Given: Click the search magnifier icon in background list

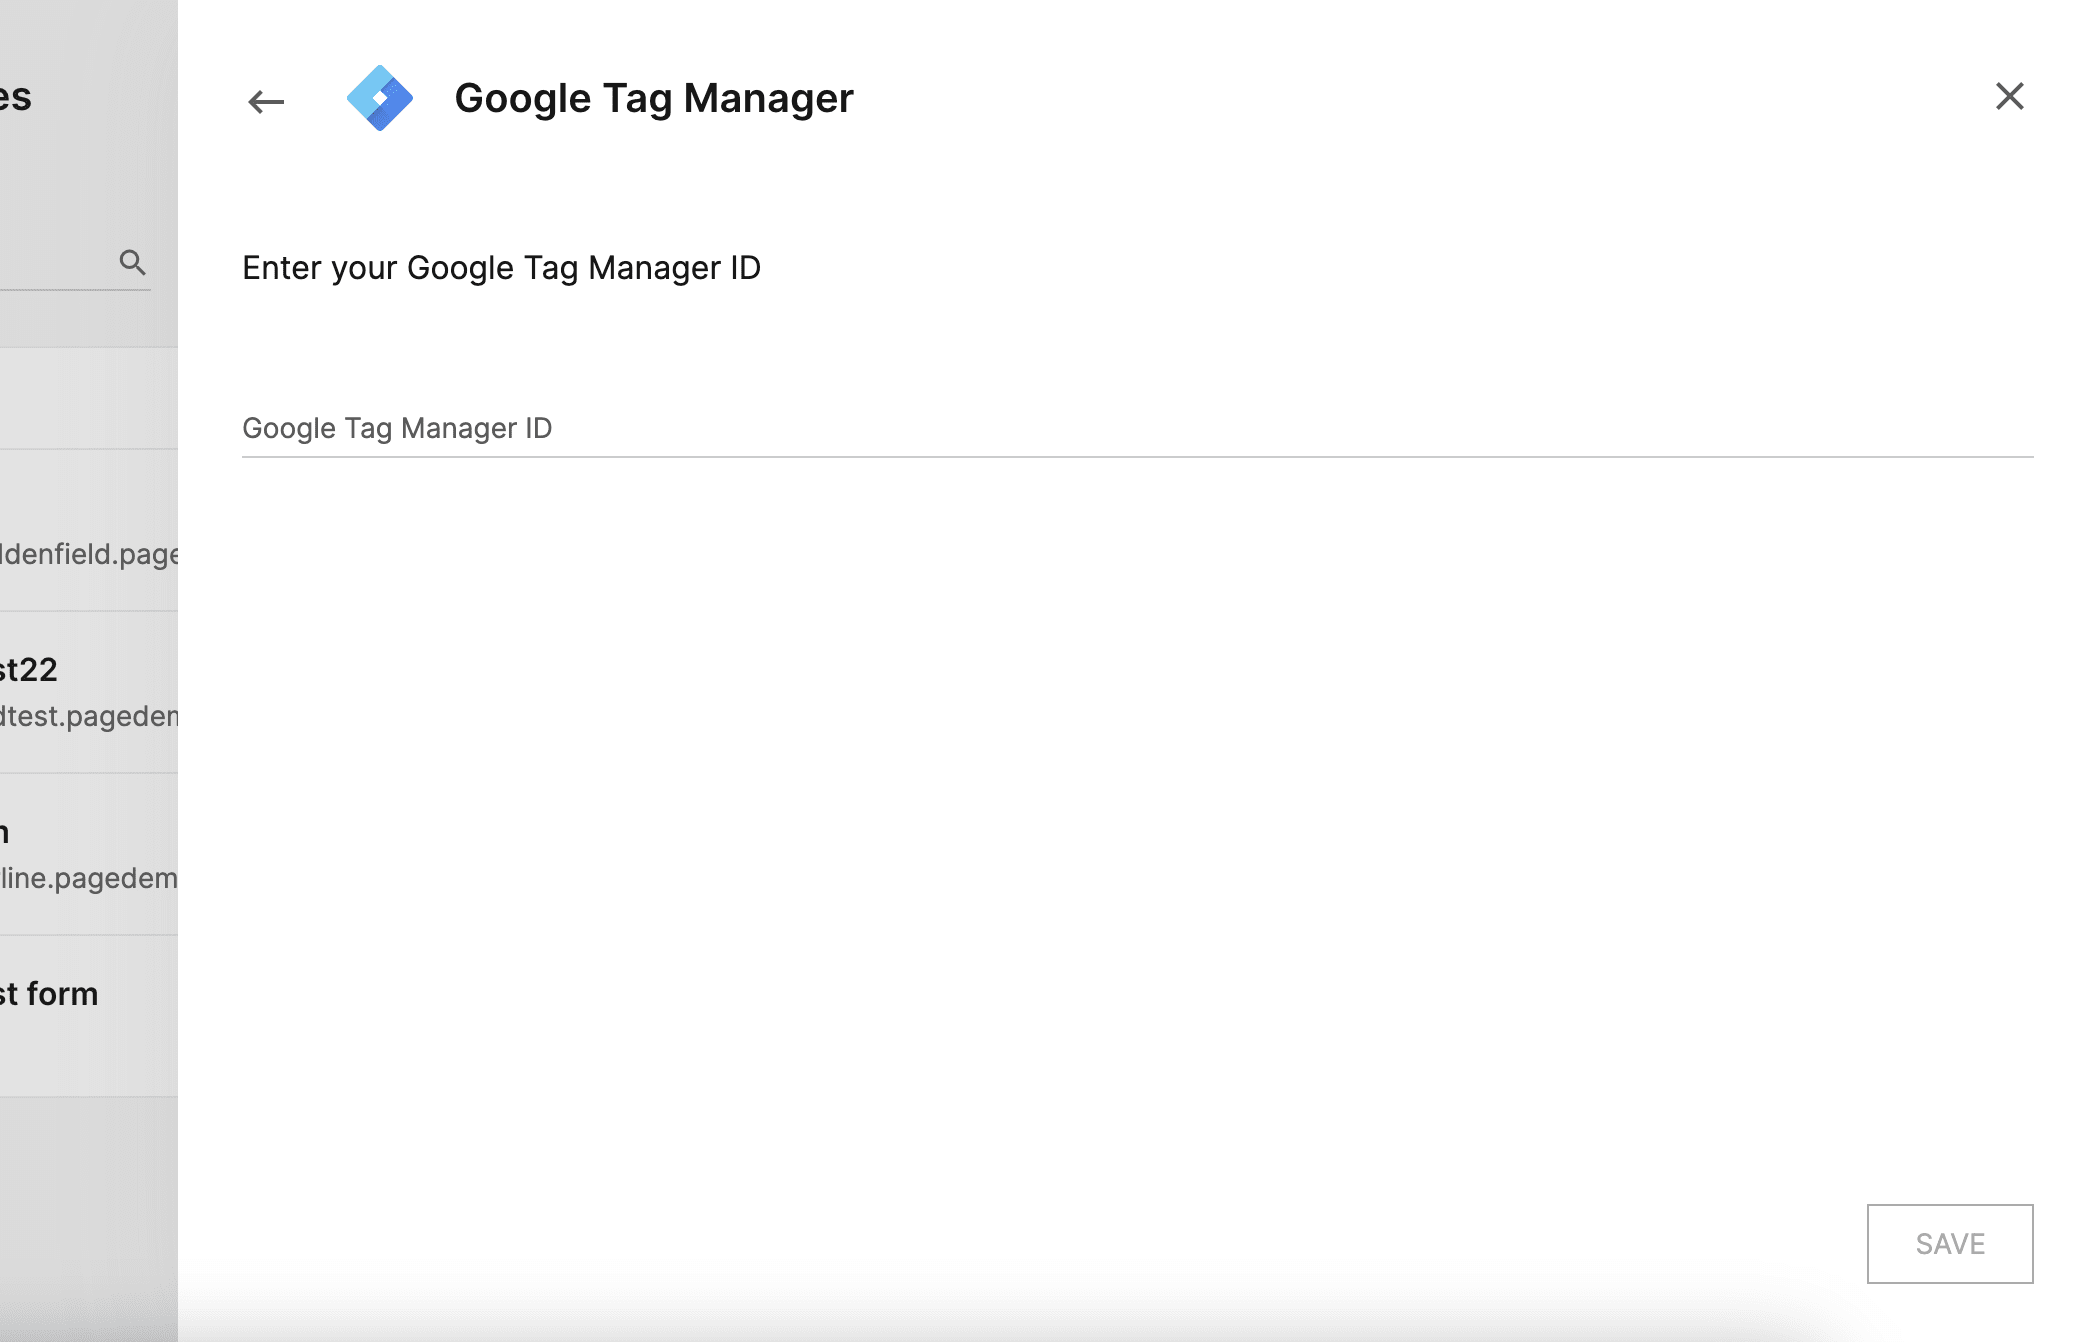Looking at the screenshot, I should click(x=132, y=262).
